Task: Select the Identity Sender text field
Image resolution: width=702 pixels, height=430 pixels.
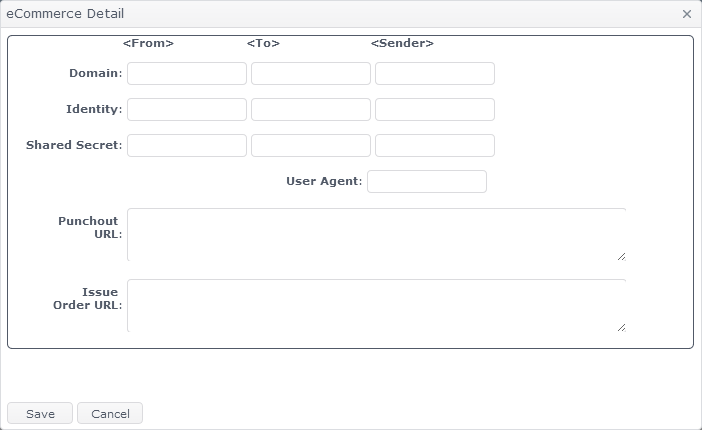Action: point(434,109)
